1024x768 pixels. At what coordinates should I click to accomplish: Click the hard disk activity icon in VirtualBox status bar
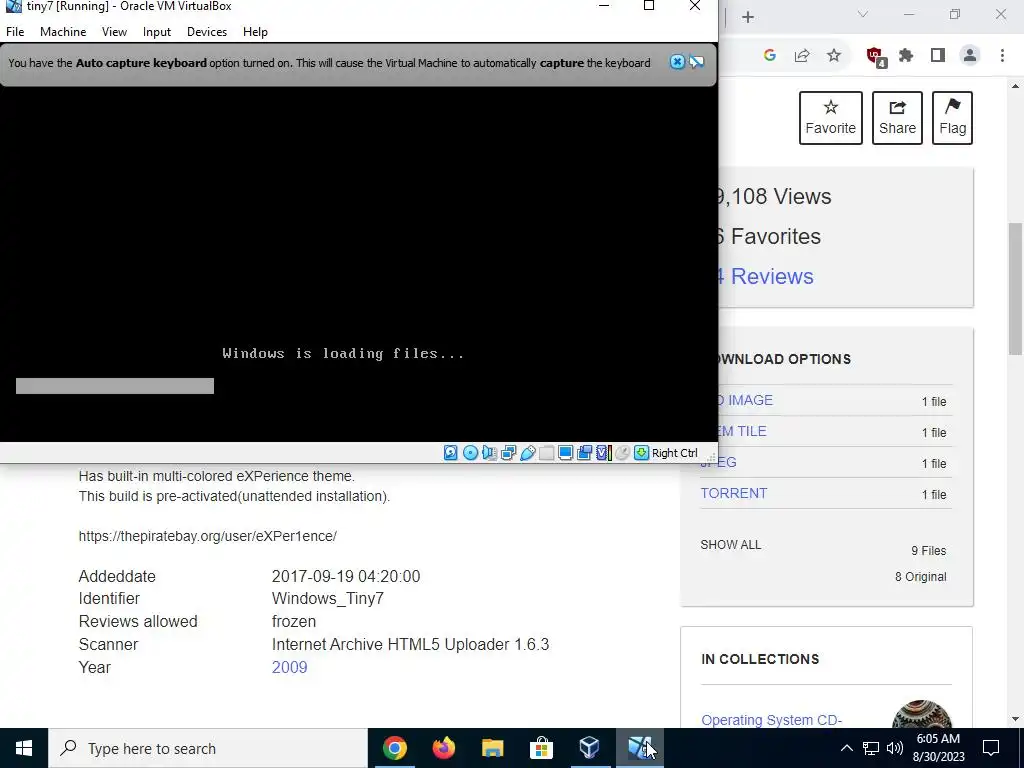pyautogui.click(x=451, y=453)
